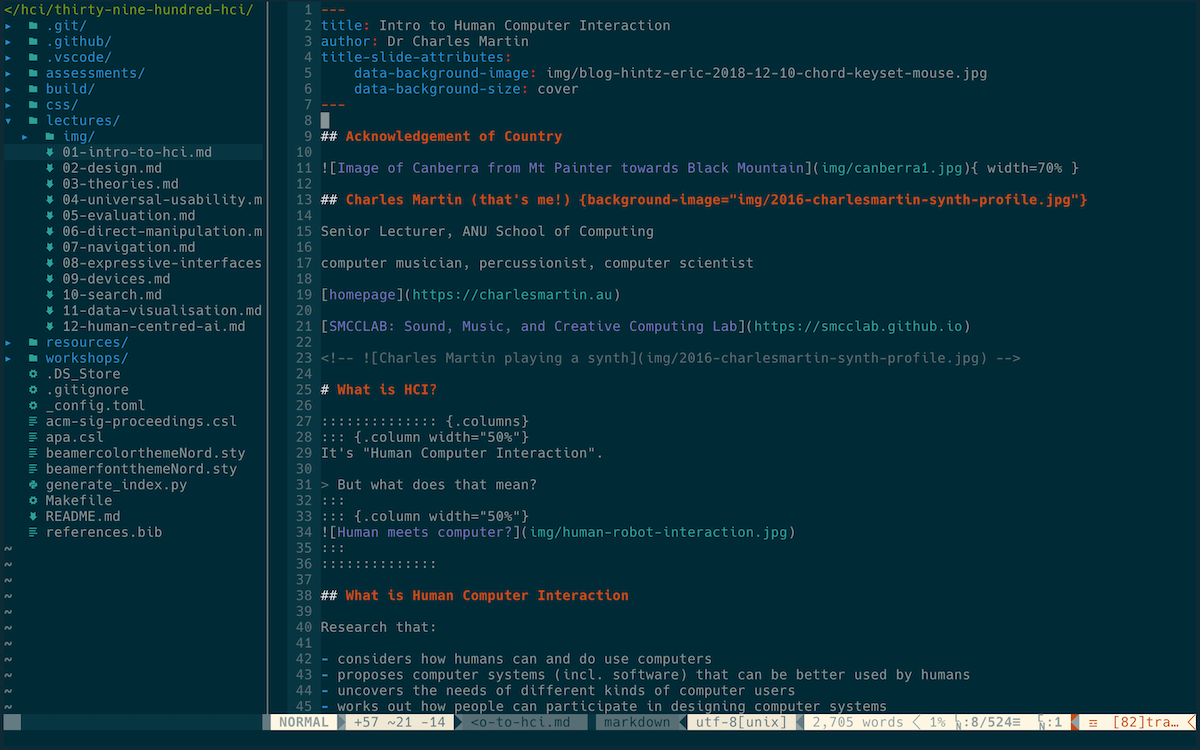Click the gear icon beside .gitignore

(32, 389)
